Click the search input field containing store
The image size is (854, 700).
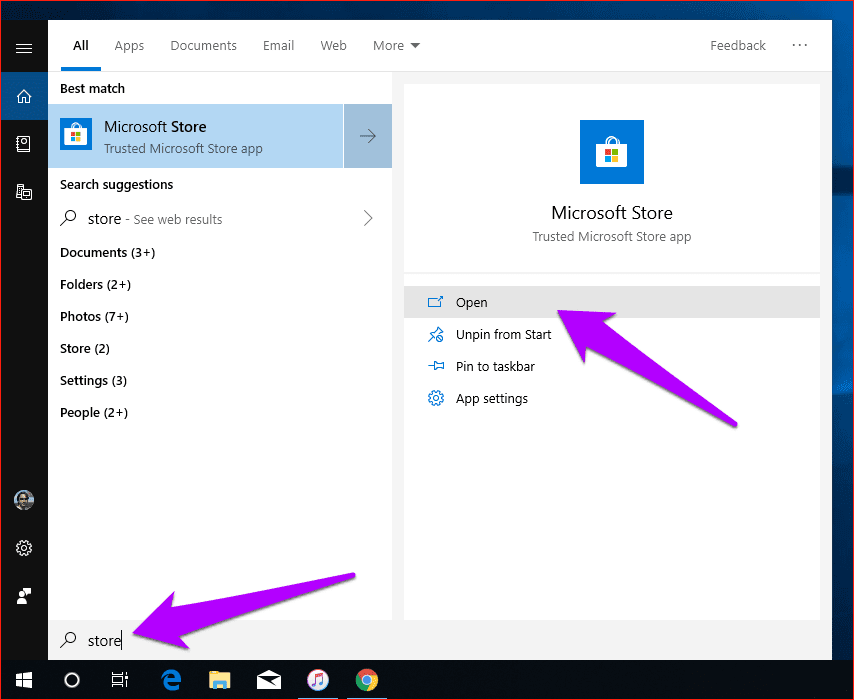[x=440, y=640]
